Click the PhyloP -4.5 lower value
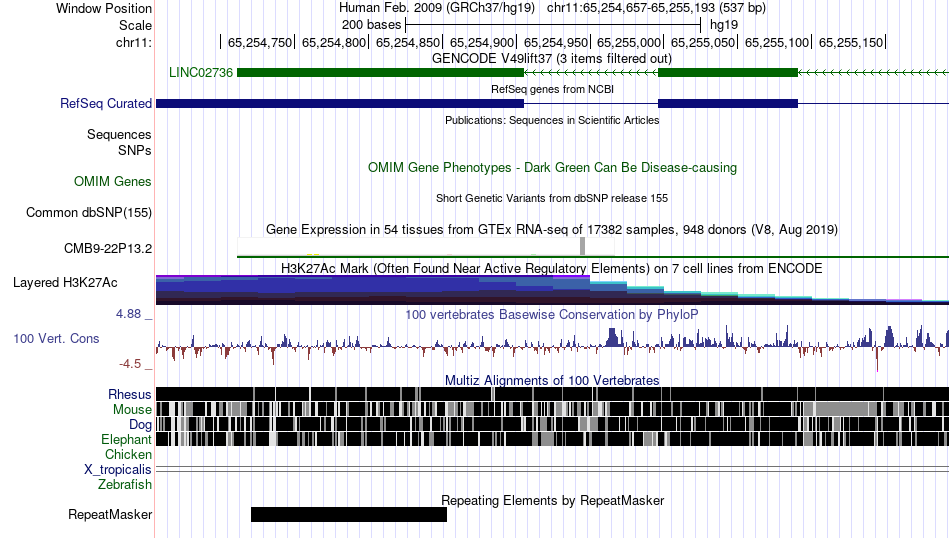This screenshot has width=950, height=538. (x=130, y=364)
